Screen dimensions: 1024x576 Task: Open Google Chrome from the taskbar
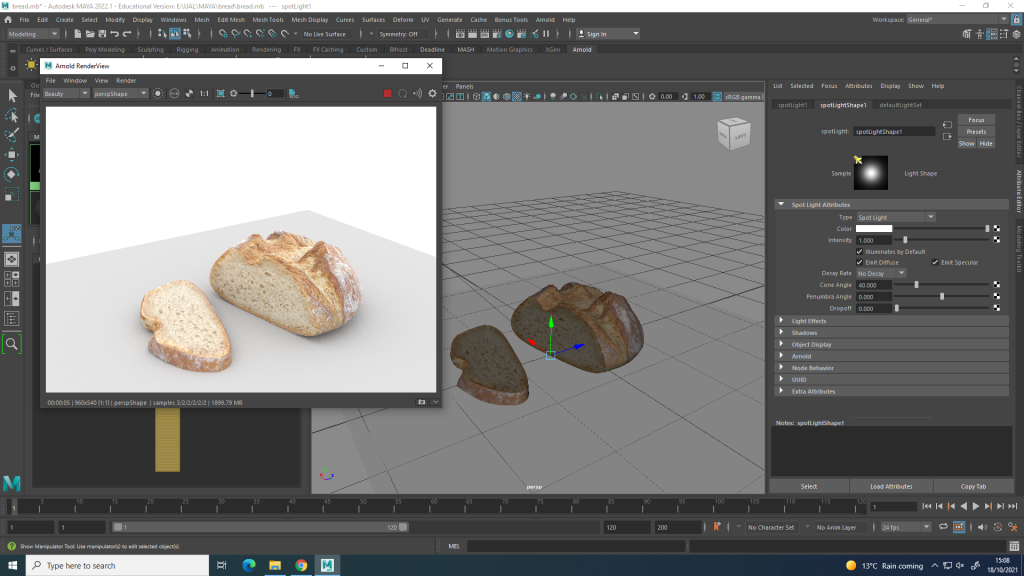301,565
